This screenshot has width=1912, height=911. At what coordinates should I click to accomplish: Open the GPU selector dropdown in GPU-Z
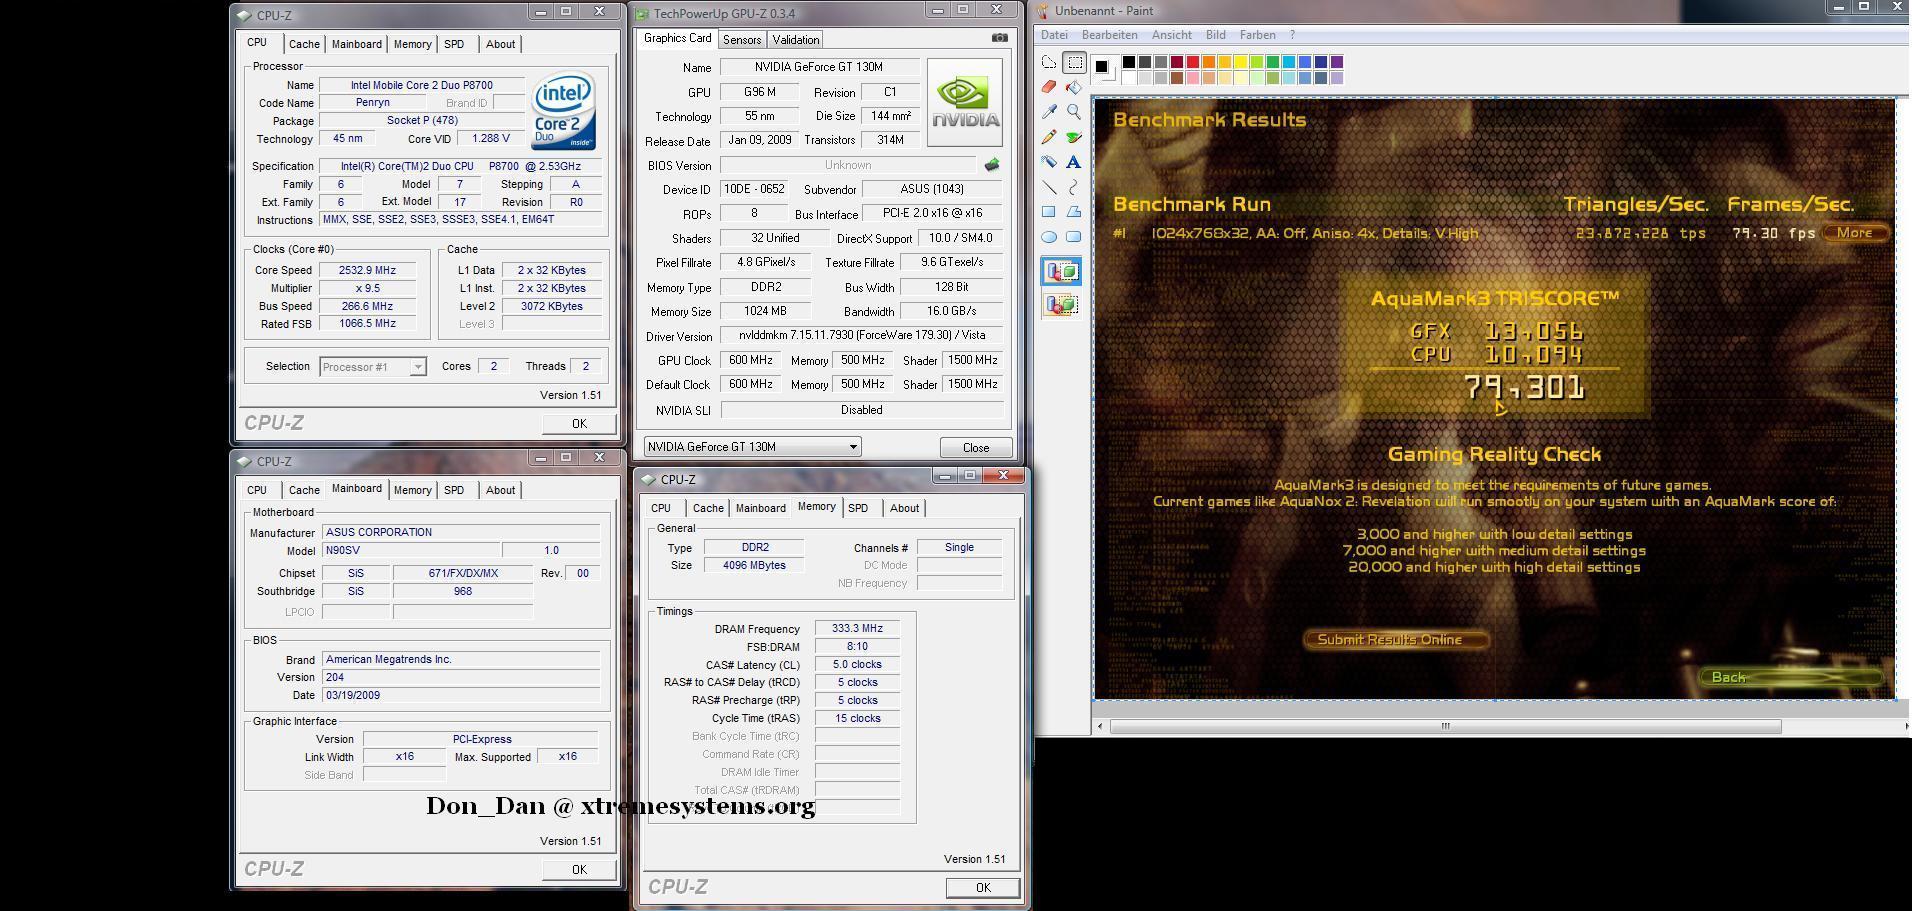[752, 447]
